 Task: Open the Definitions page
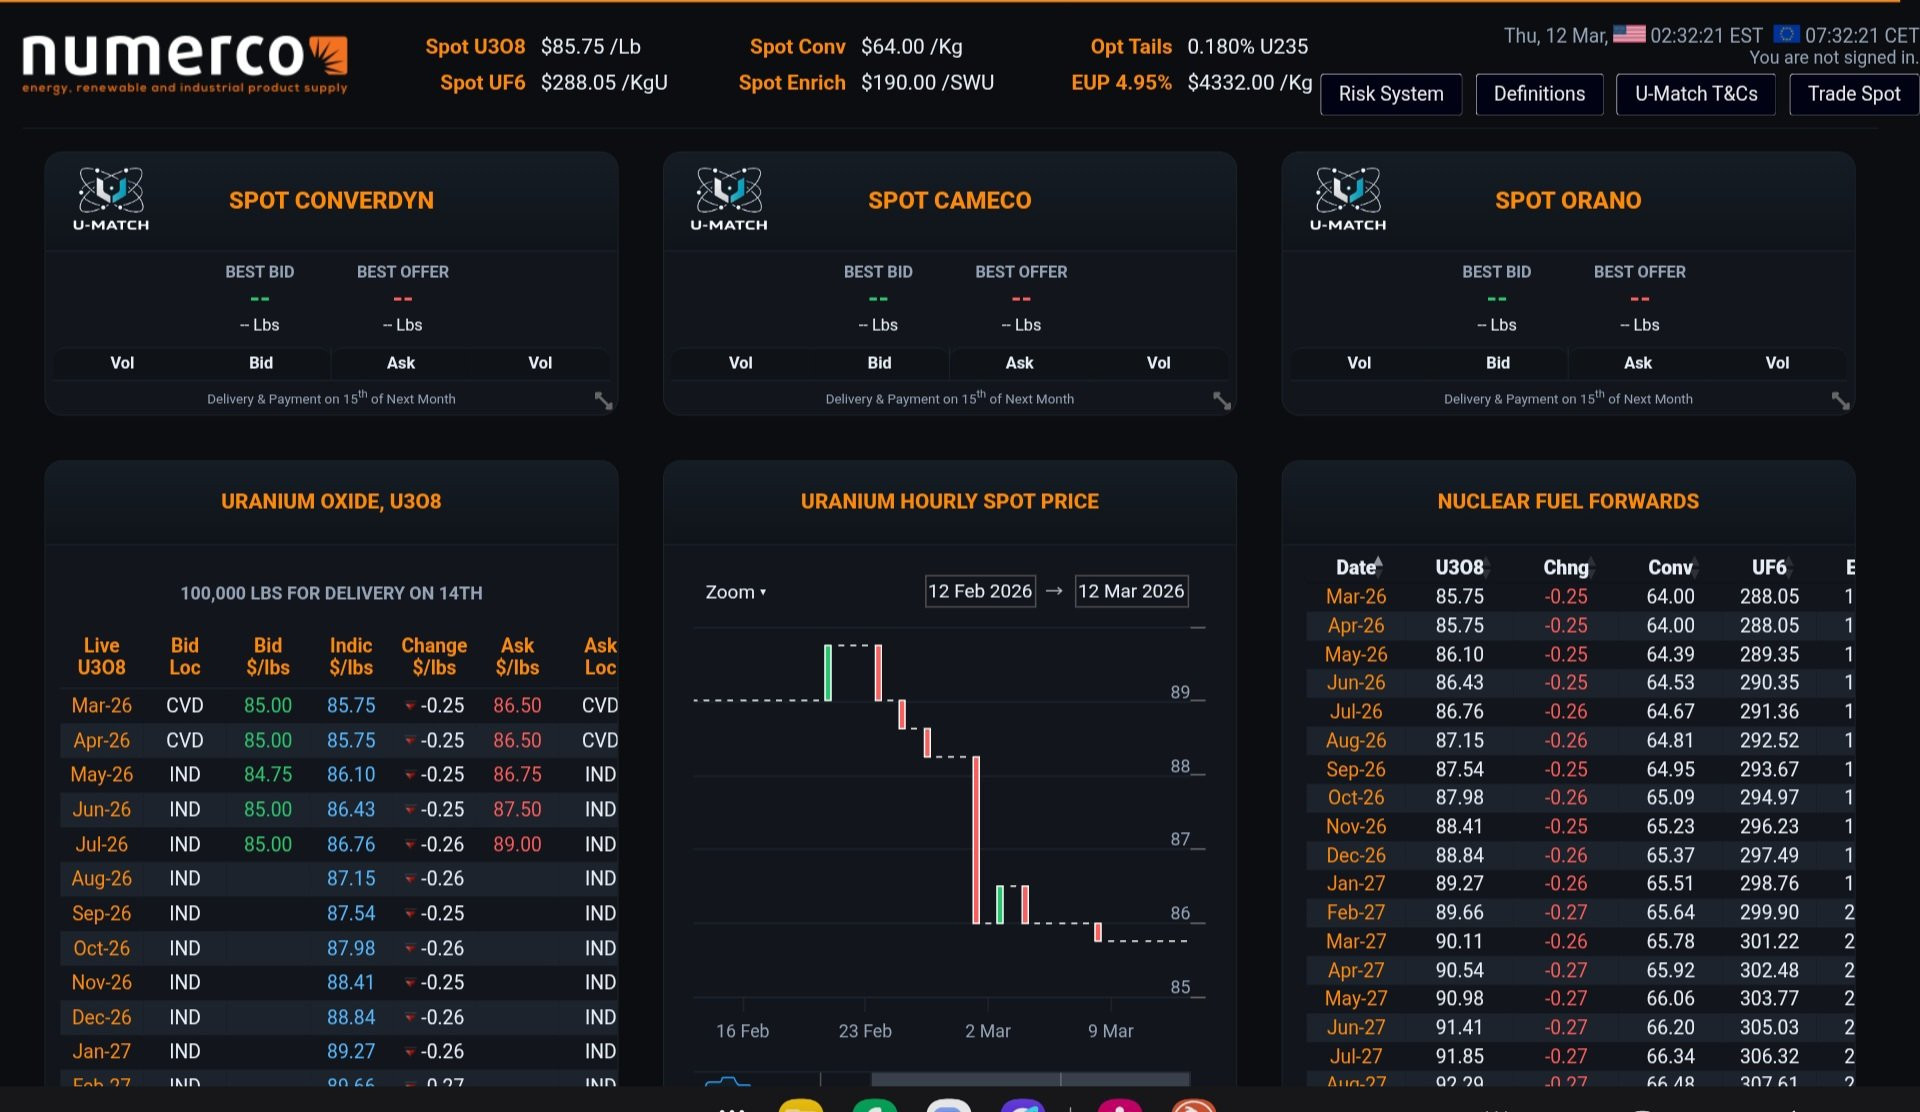[1539, 94]
